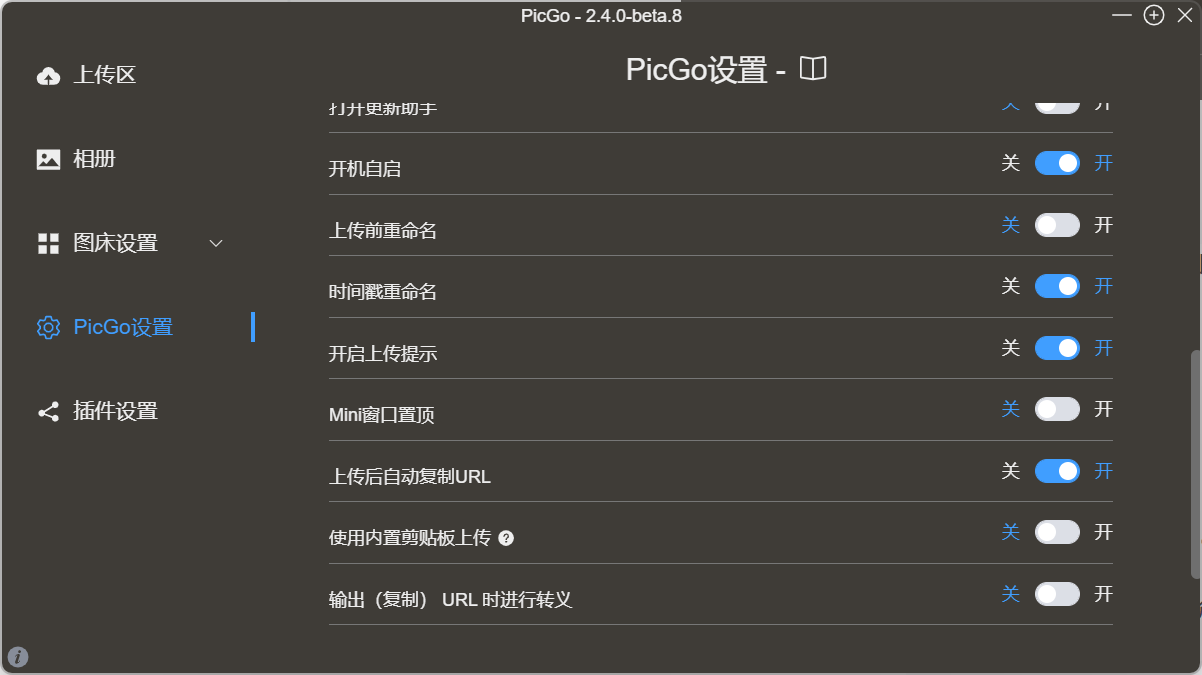This screenshot has height=675, width=1202.
Task: Open the documentation book icon beside title
Action: point(813,69)
